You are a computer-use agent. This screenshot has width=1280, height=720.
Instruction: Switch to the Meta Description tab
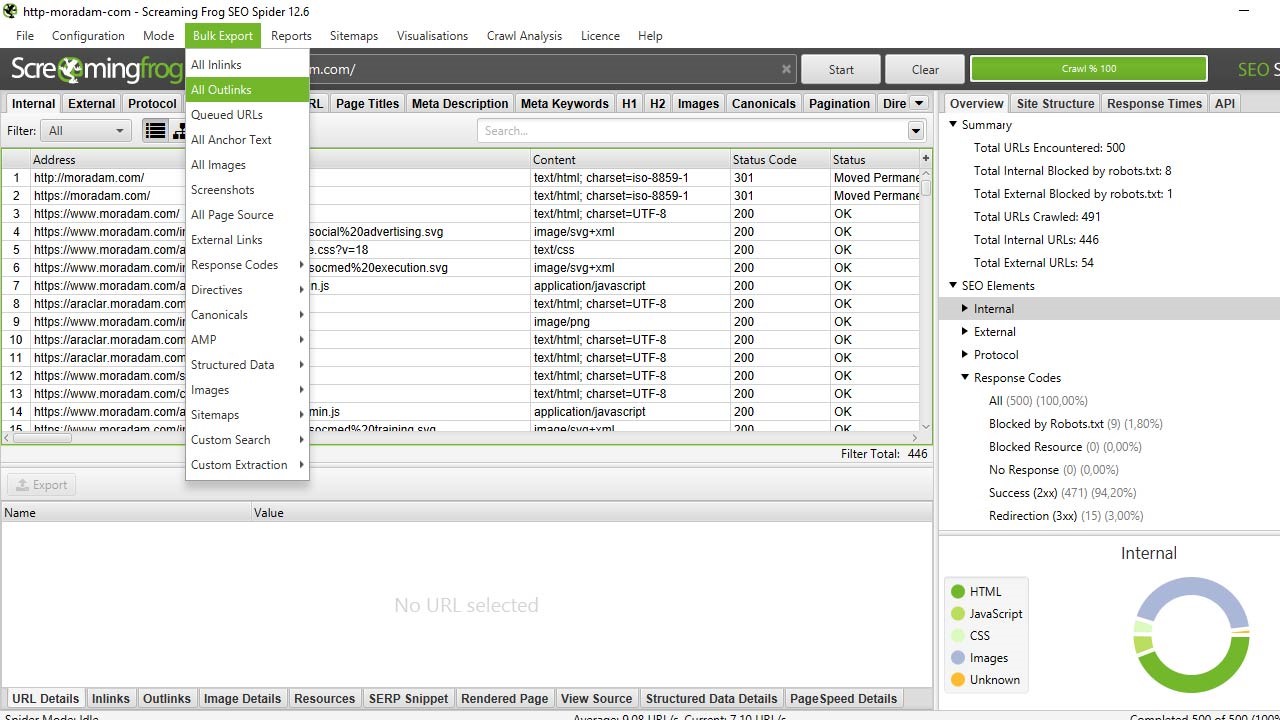pos(460,104)
